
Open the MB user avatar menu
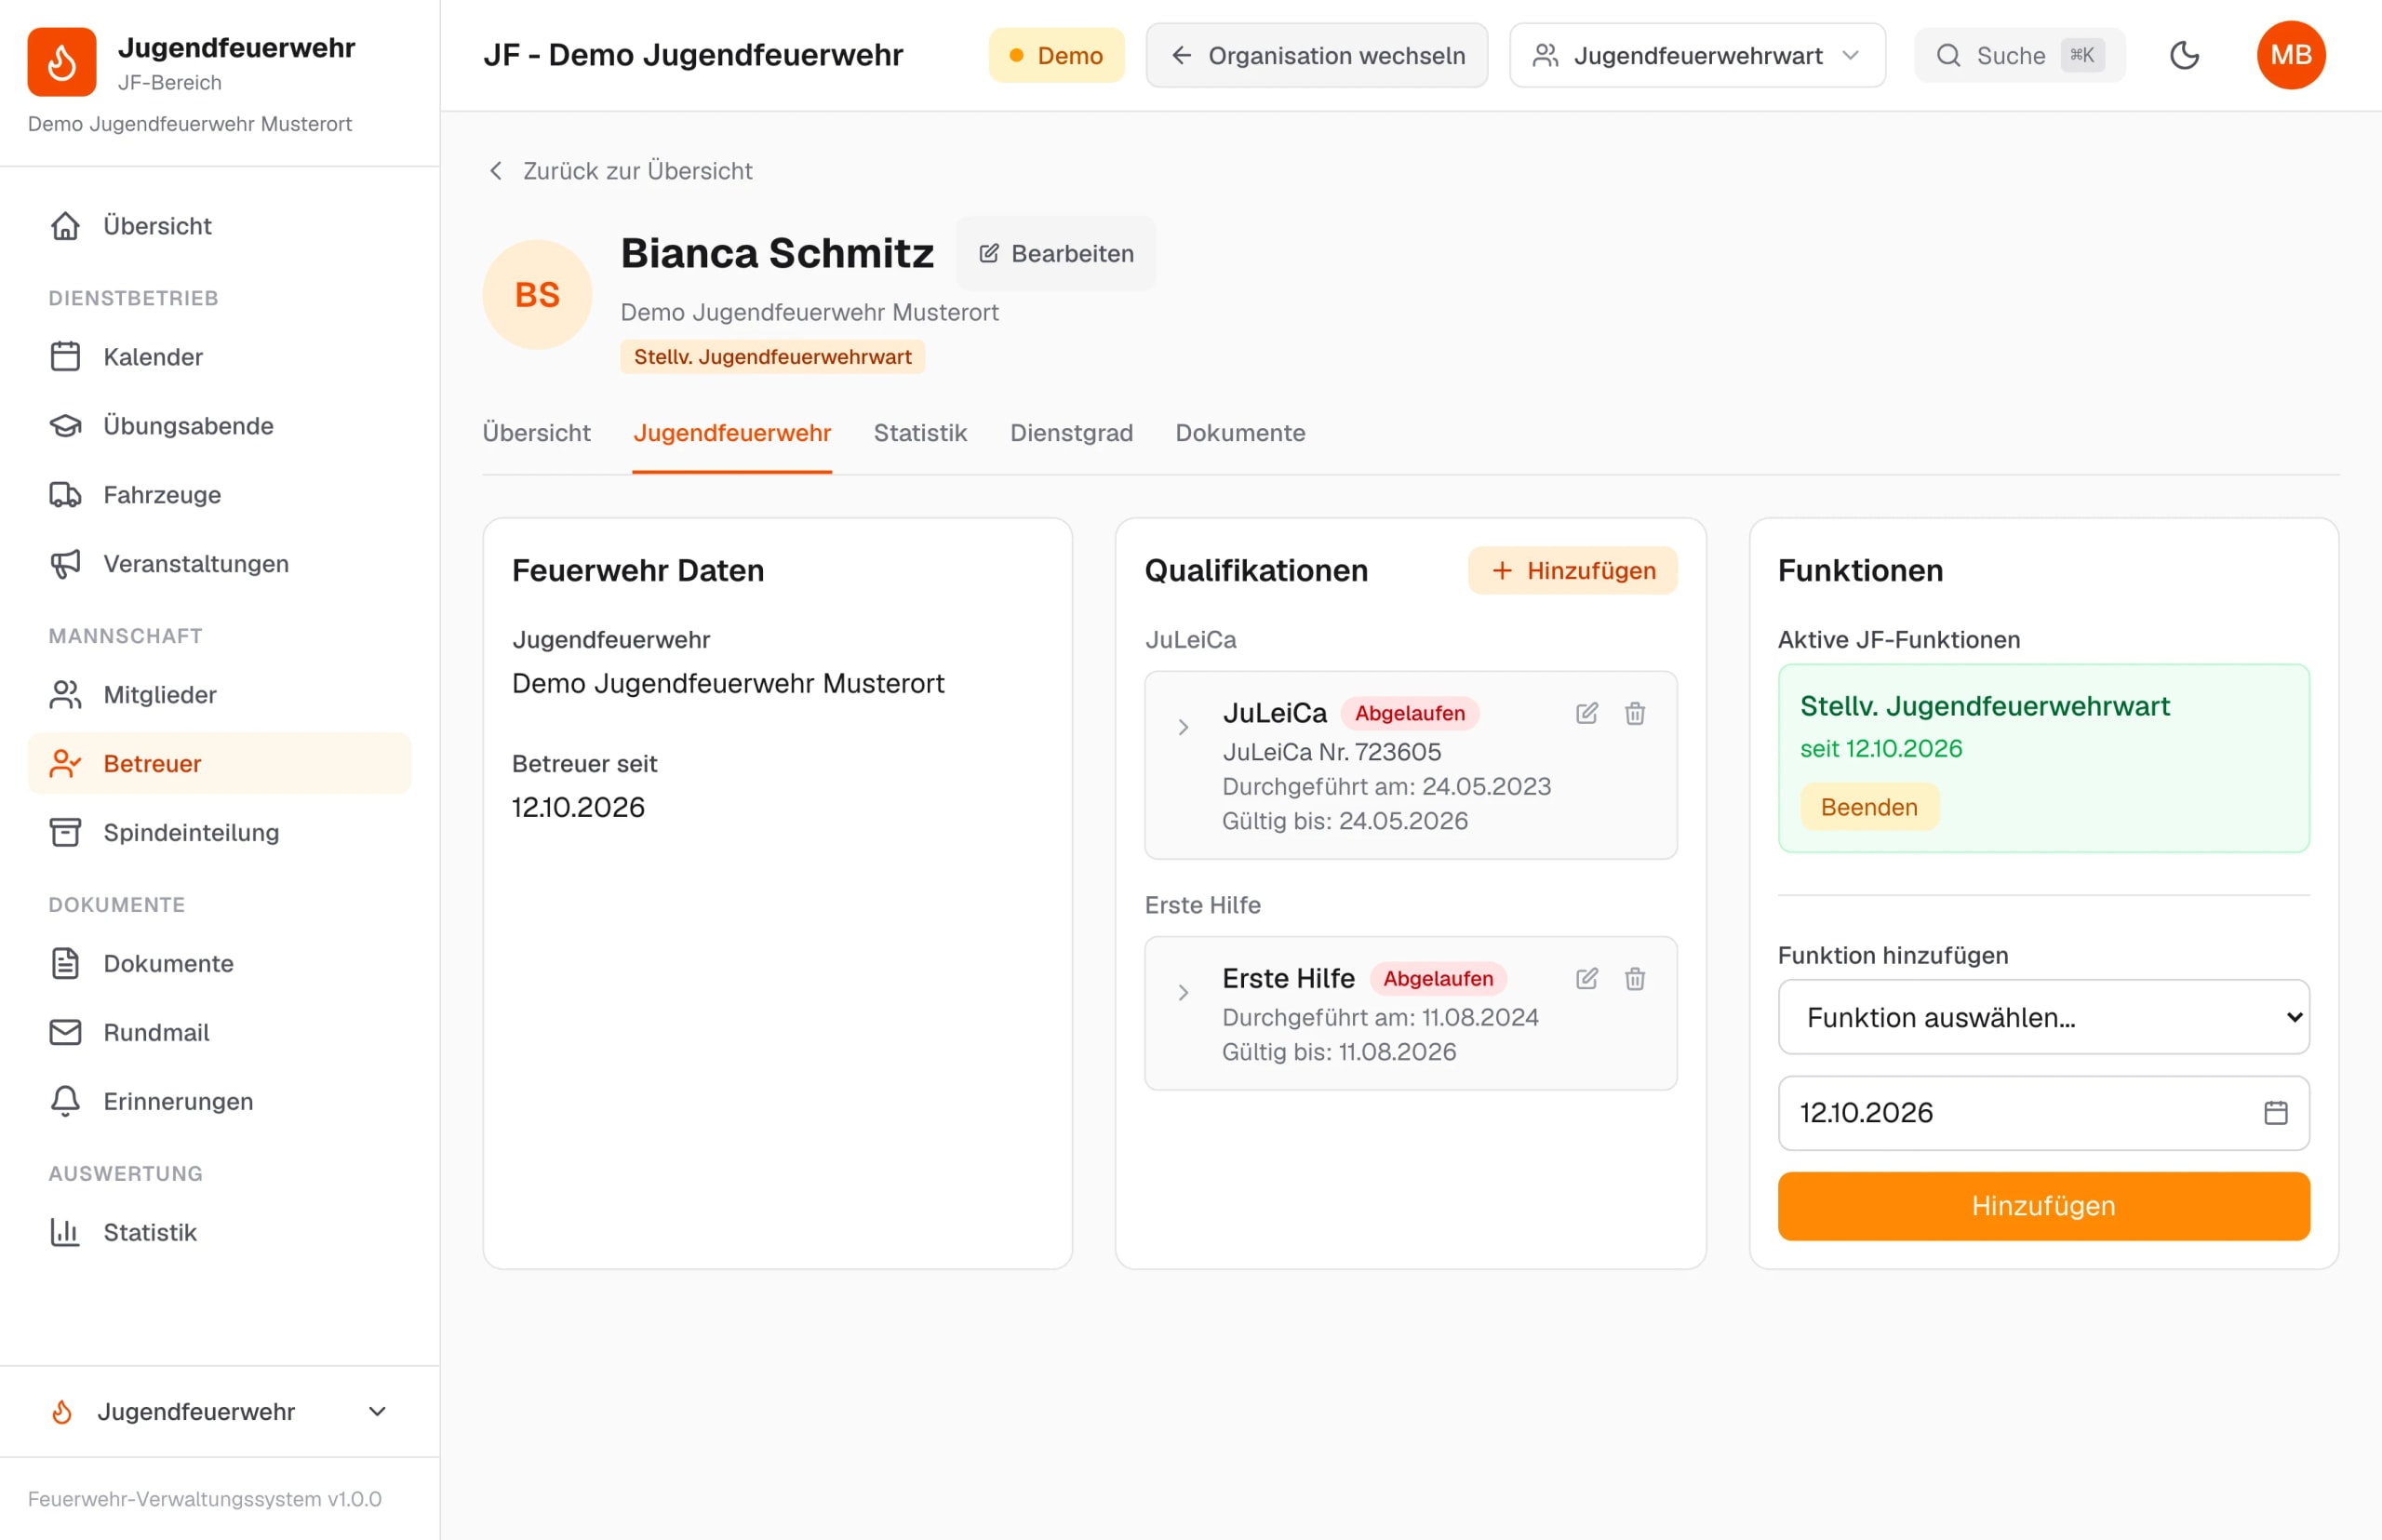pyautogui.click(x=2290, y=55)
